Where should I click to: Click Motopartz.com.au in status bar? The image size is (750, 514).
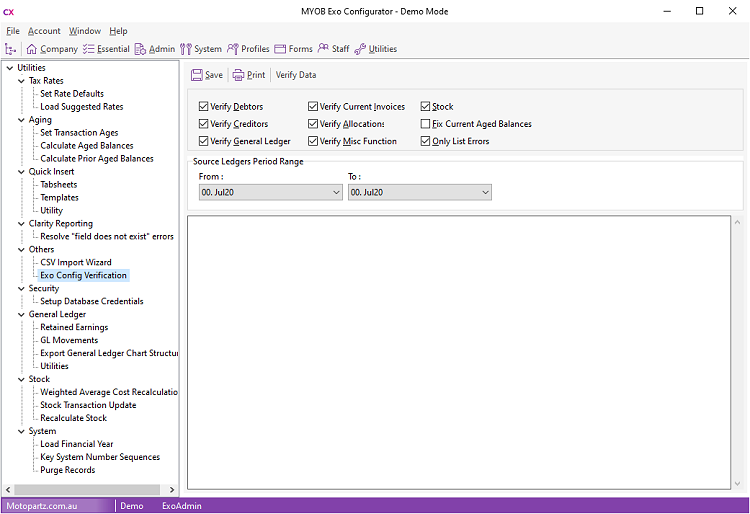(42, 506)
